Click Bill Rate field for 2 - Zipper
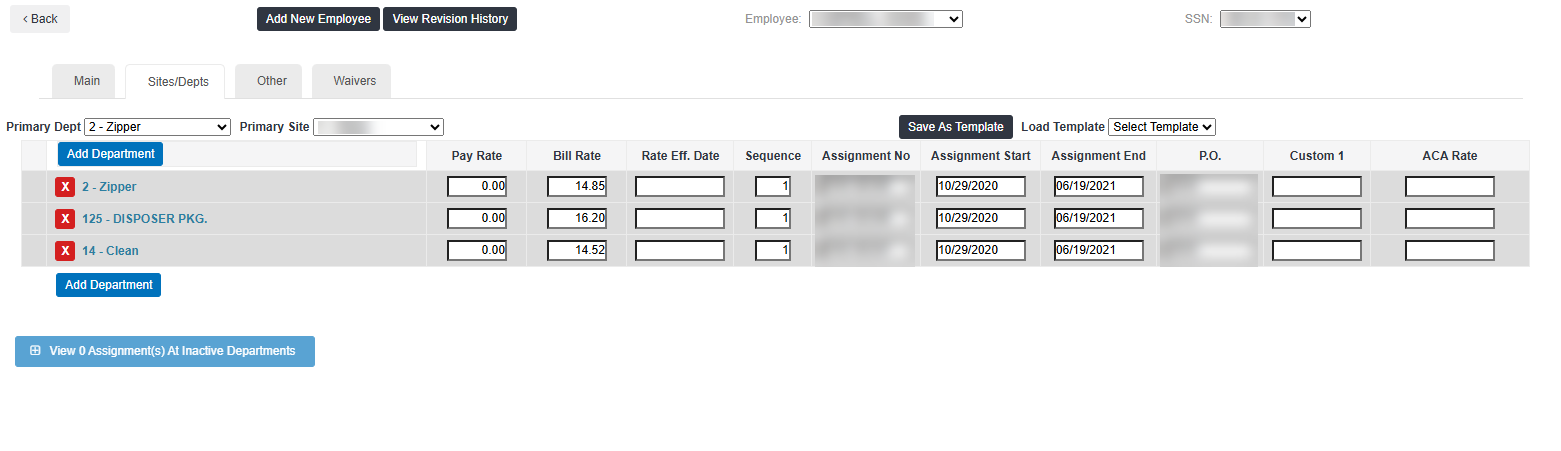The height and width of the screenshot is (451, 1561). point(577,187)
